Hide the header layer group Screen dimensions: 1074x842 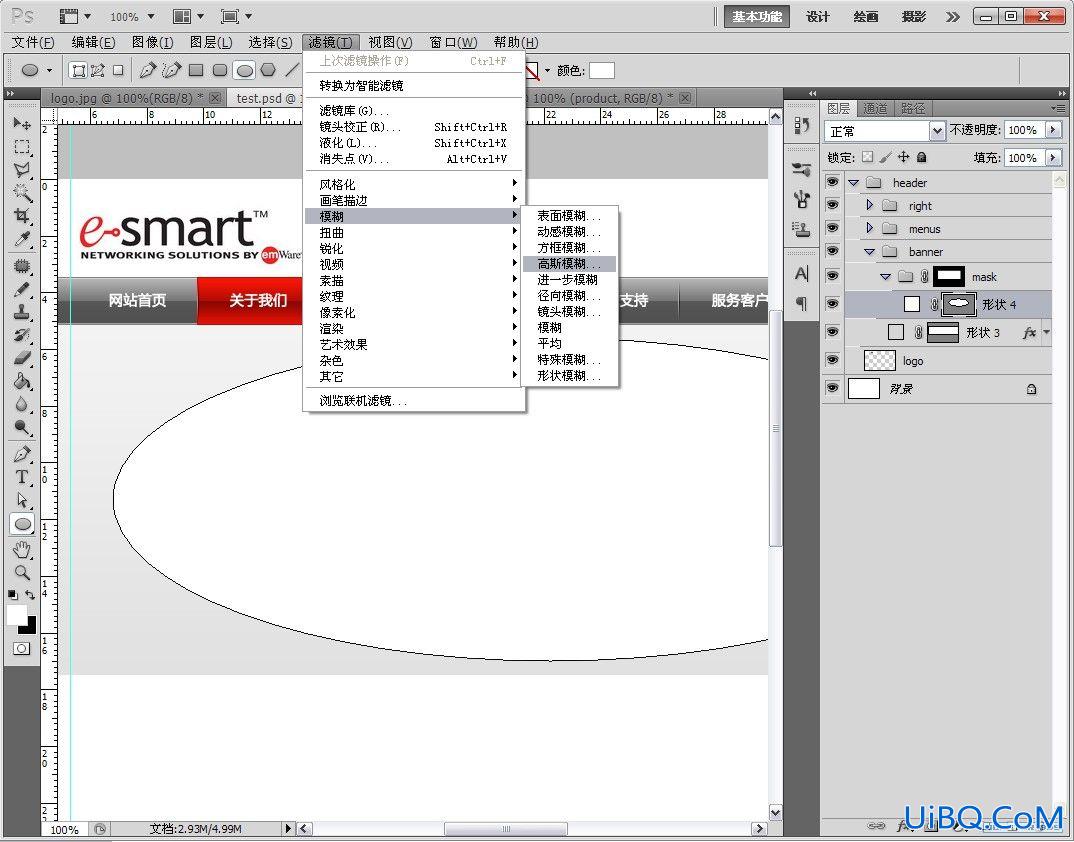[x=832, y=182]
